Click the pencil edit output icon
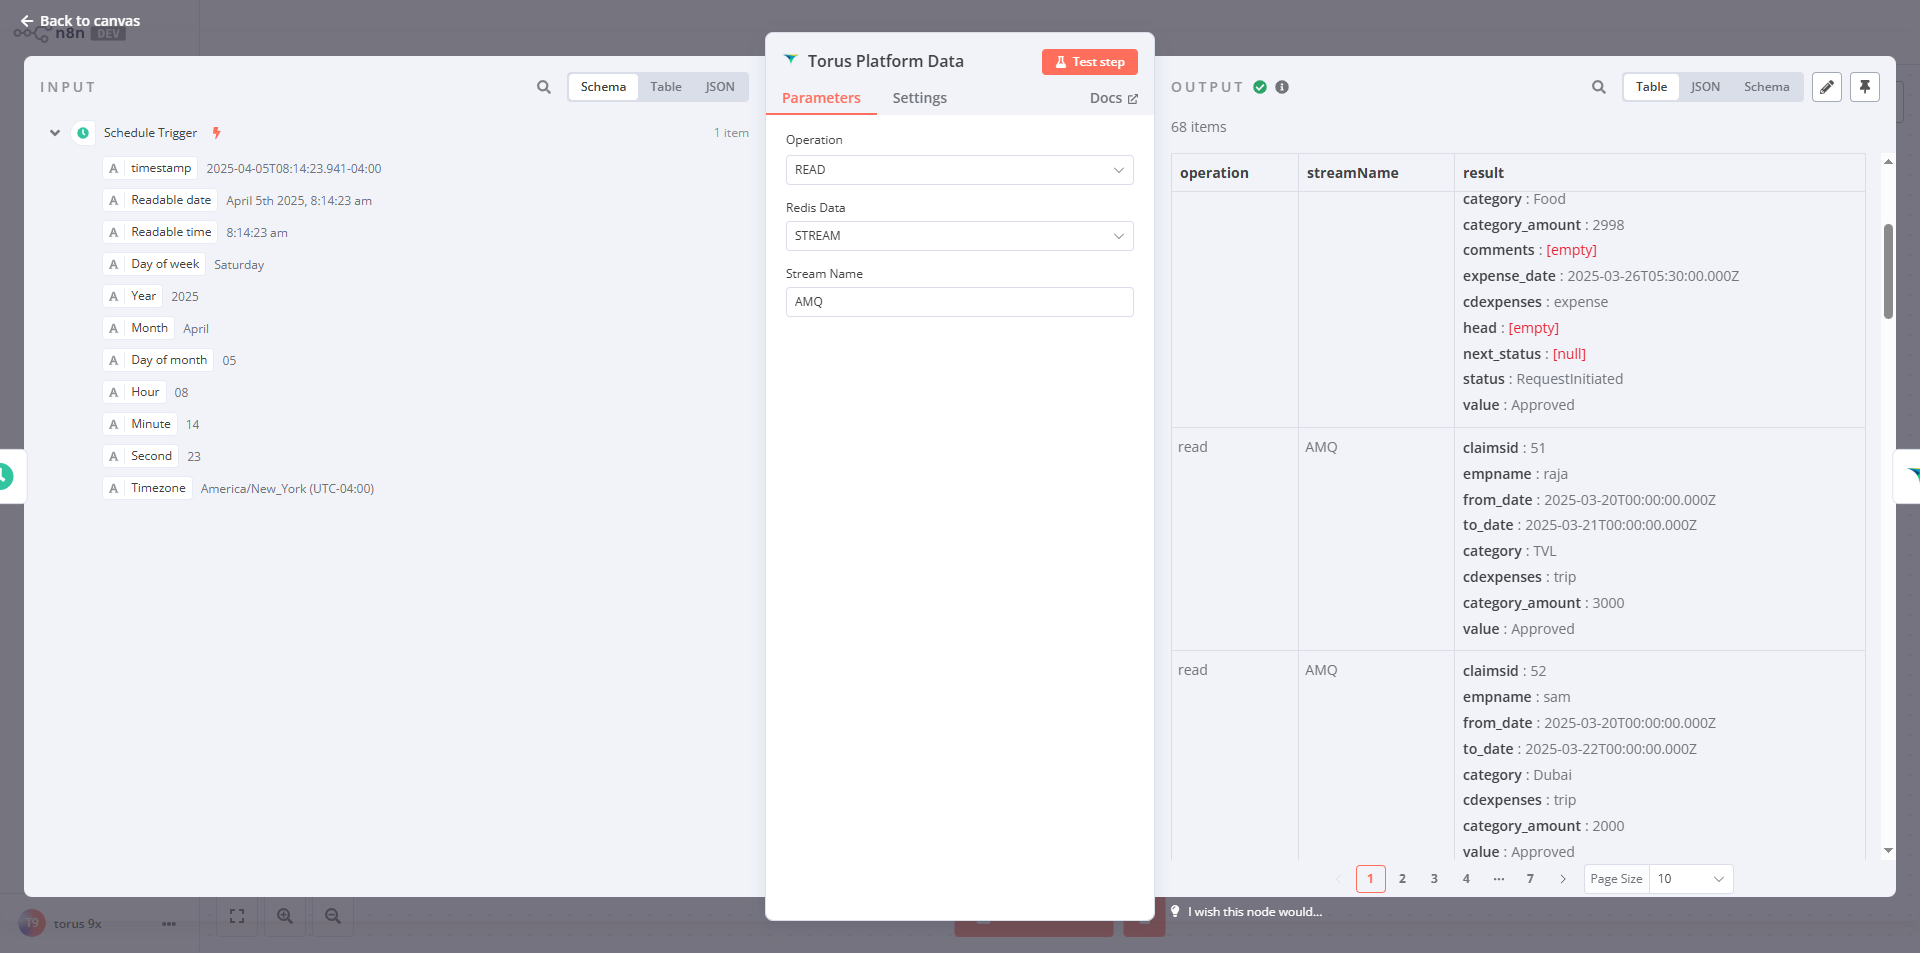Image resolution: width=1920 pixels, height=953 pixels. coord(1826,87)
